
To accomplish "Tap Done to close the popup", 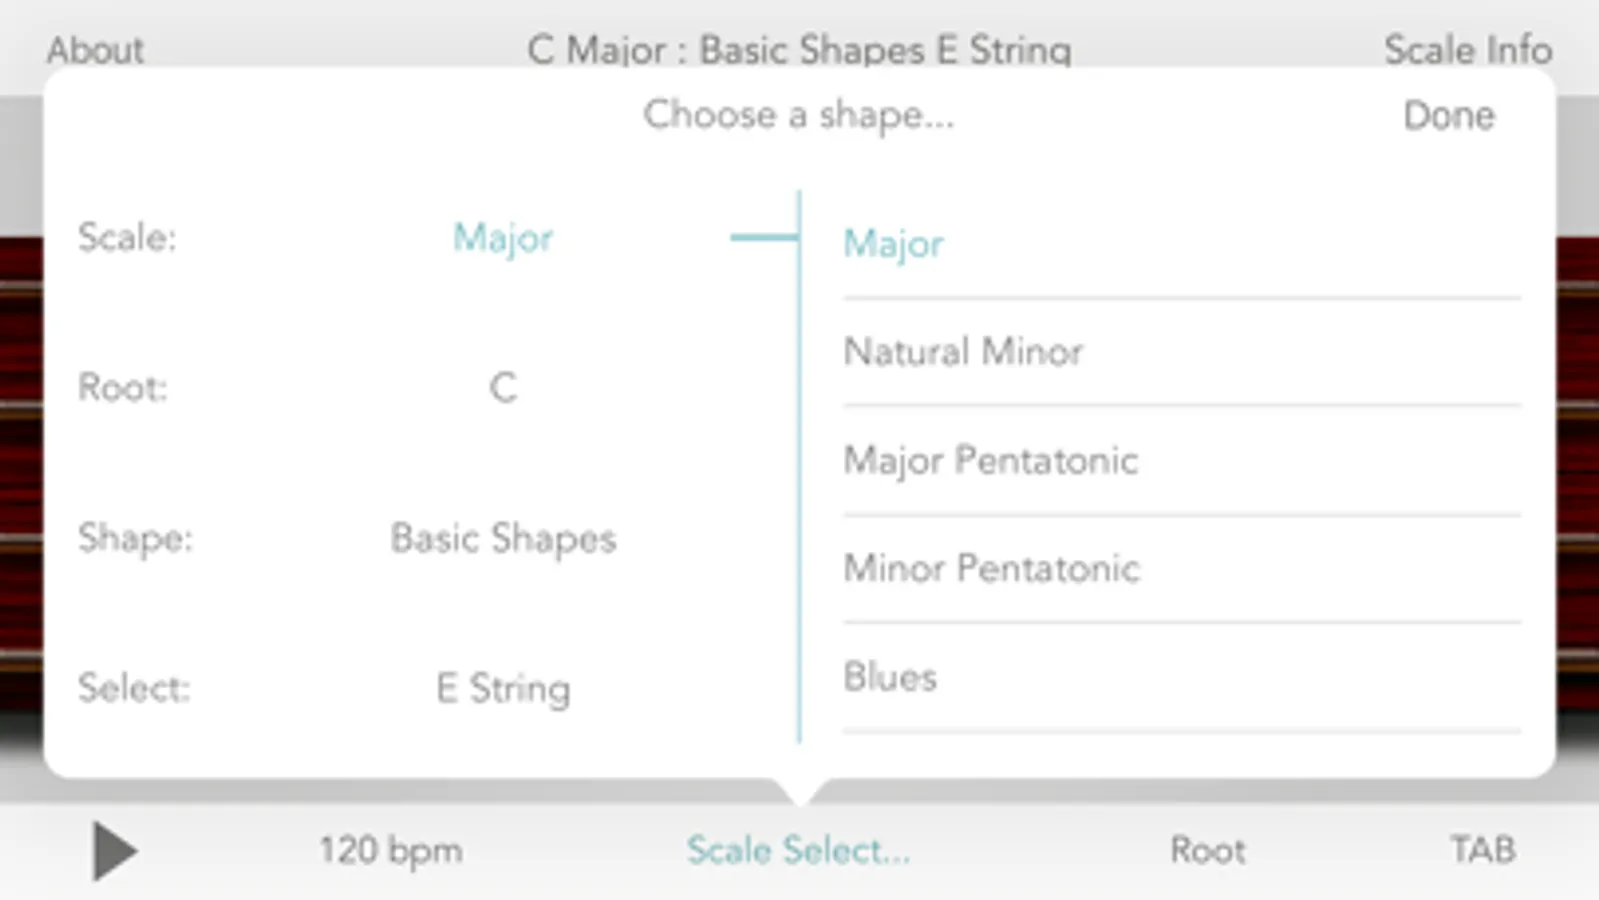I will coord(1448,116).
